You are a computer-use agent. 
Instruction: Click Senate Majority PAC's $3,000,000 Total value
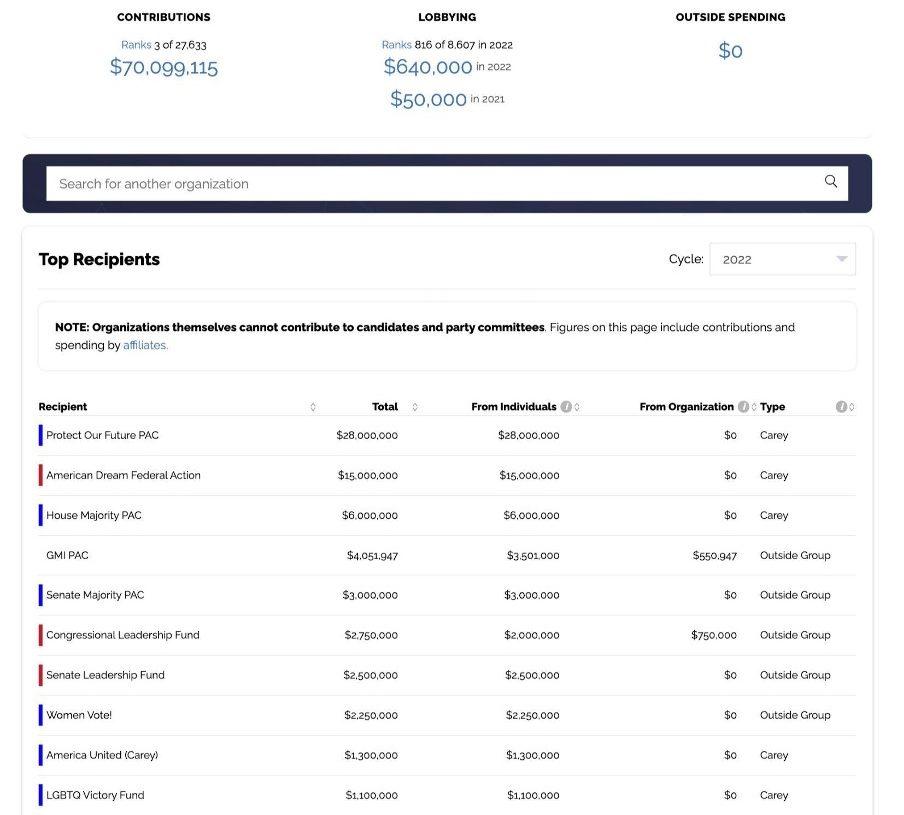[x=370, y=595]
